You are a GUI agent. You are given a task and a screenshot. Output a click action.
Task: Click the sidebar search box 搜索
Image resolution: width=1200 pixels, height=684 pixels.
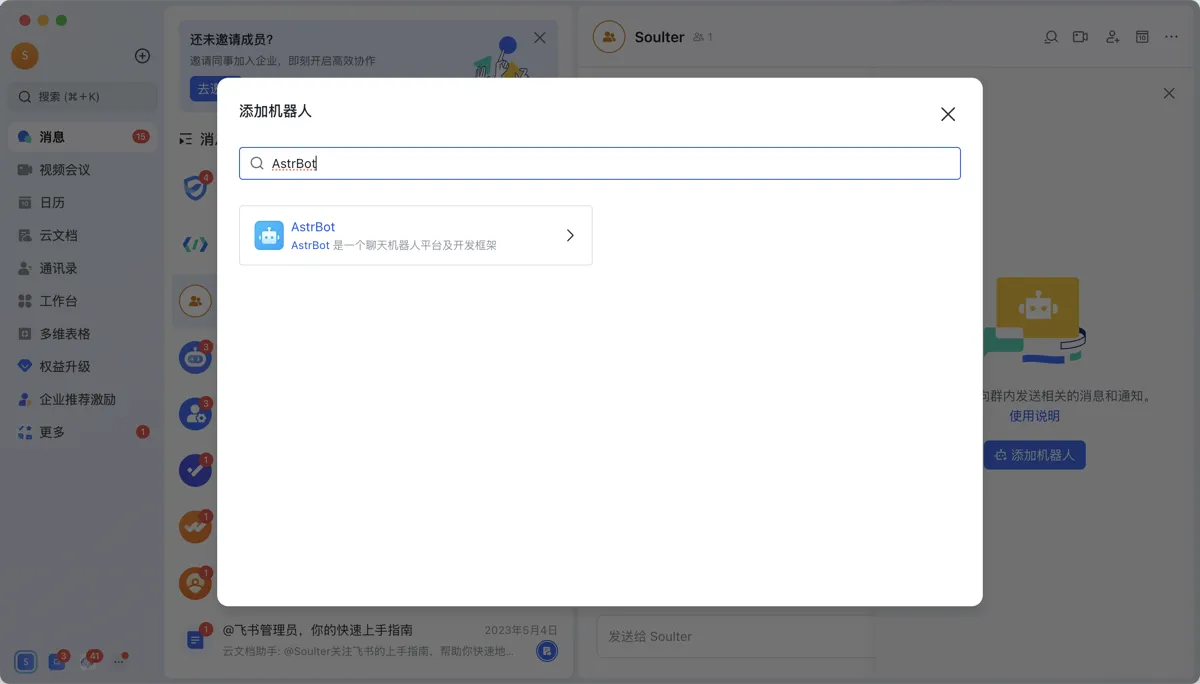point(82,97)
